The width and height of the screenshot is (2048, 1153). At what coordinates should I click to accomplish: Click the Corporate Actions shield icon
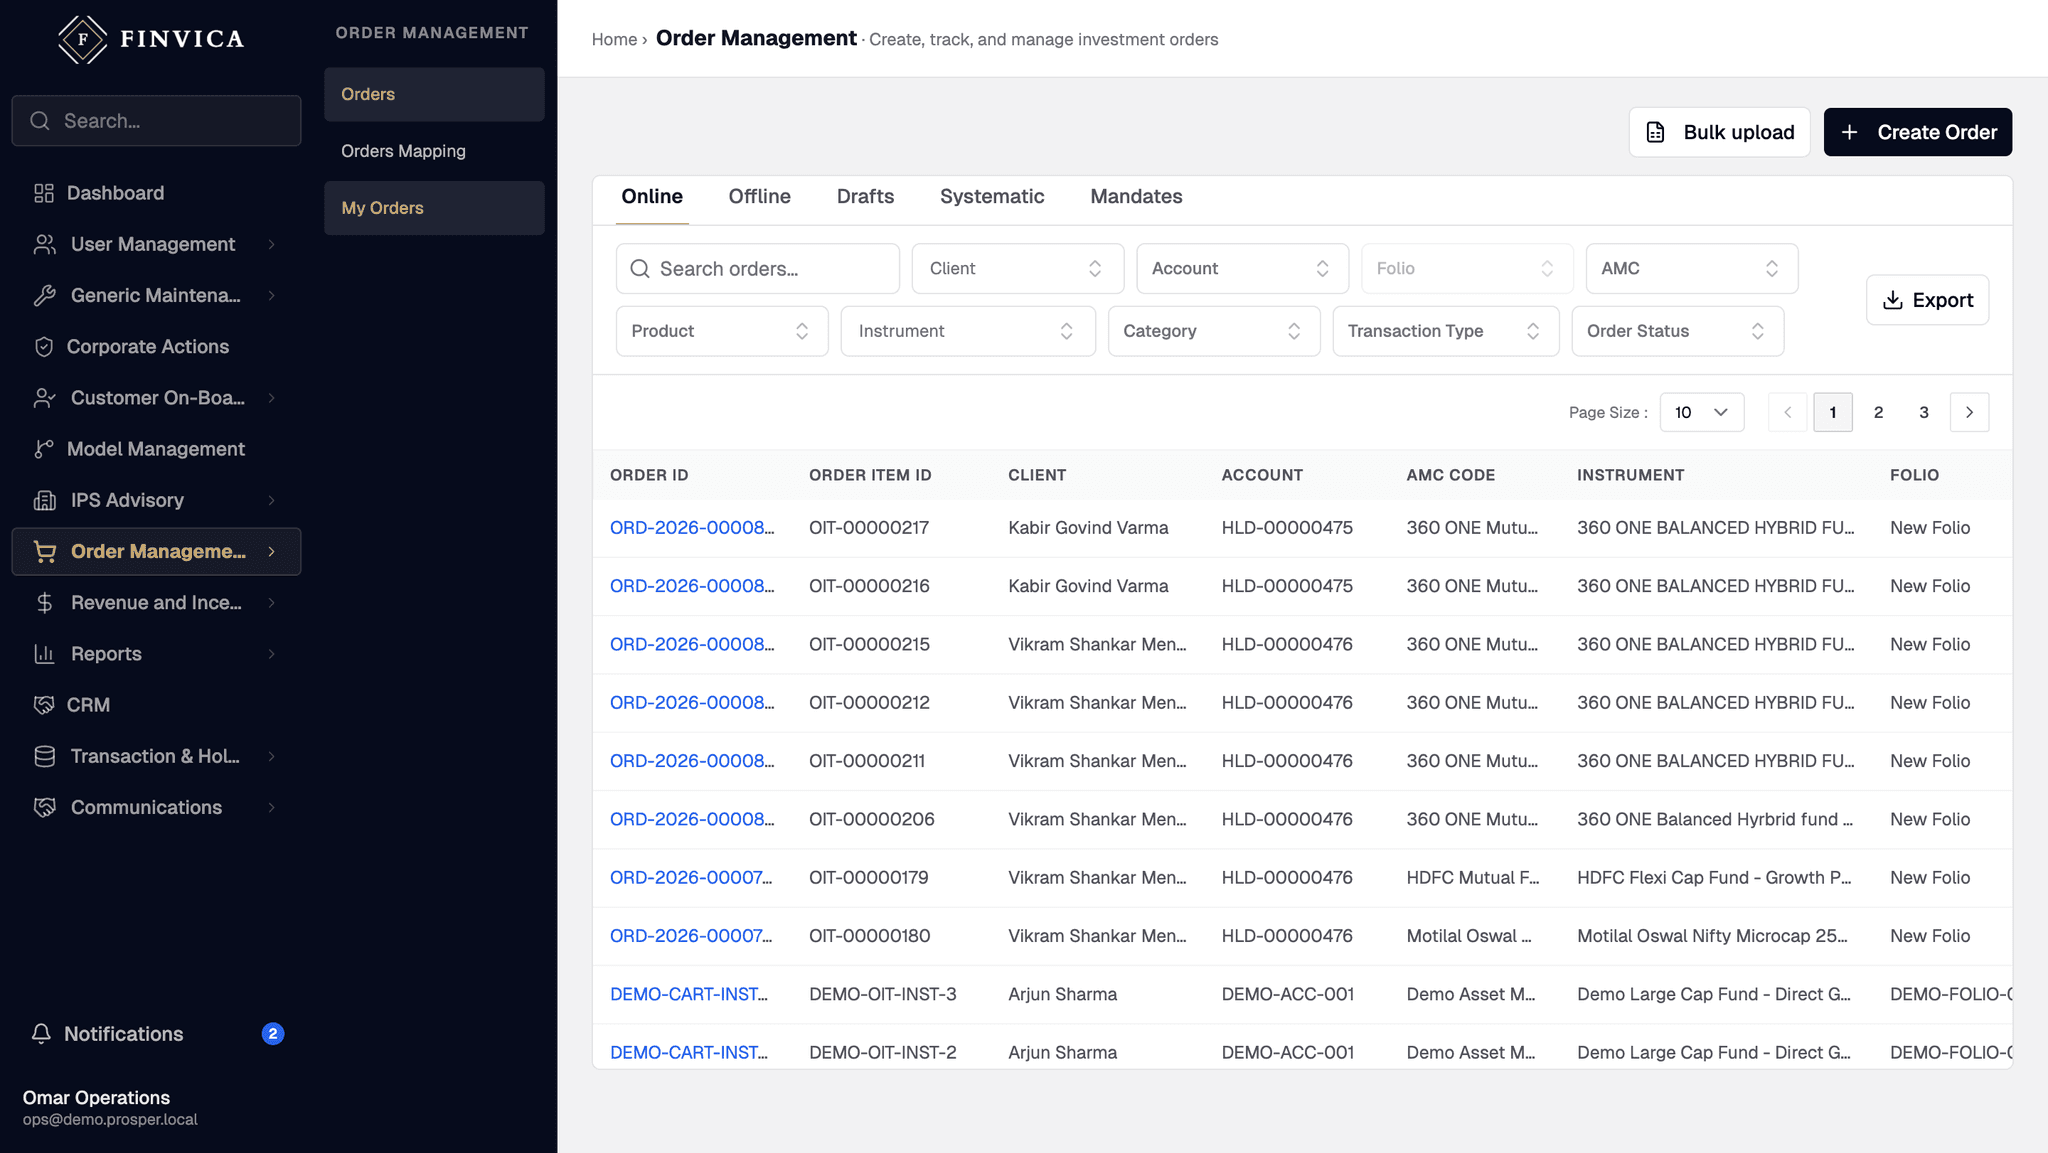click(44, 347)
